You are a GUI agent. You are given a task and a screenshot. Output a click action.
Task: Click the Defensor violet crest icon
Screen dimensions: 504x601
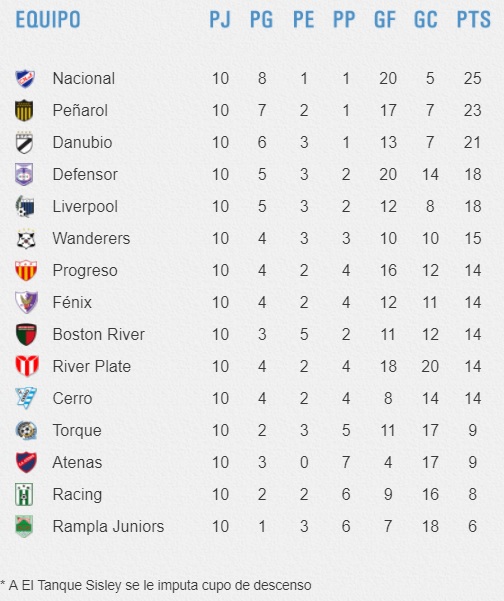pos(24,174)
